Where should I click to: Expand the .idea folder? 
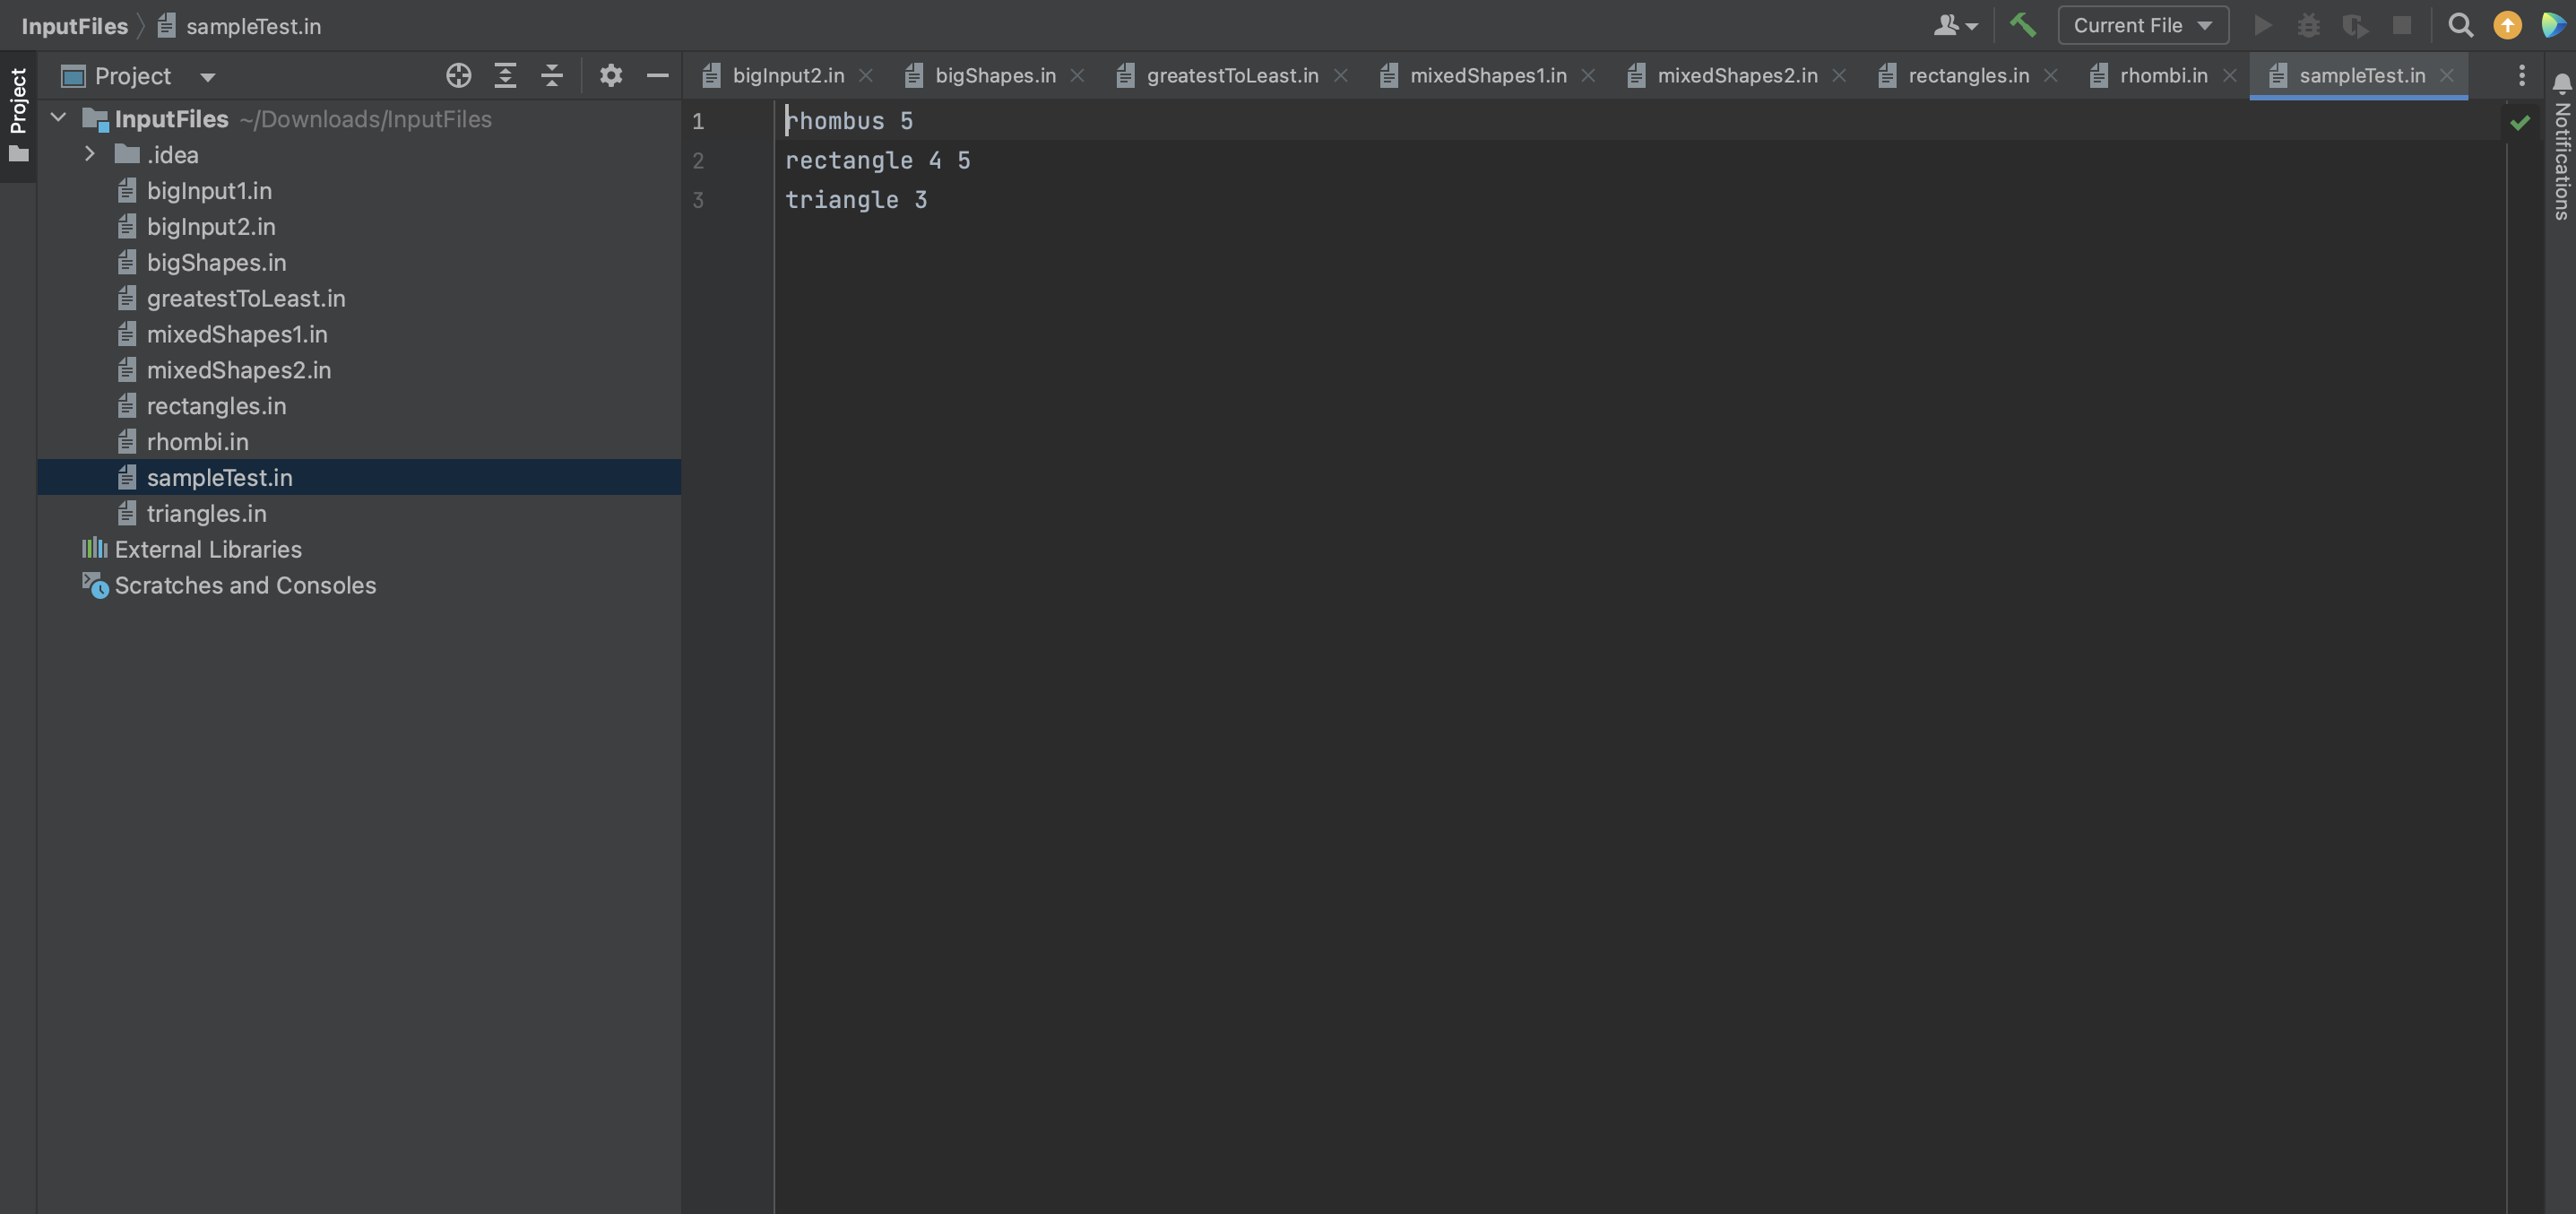point(89,154)
